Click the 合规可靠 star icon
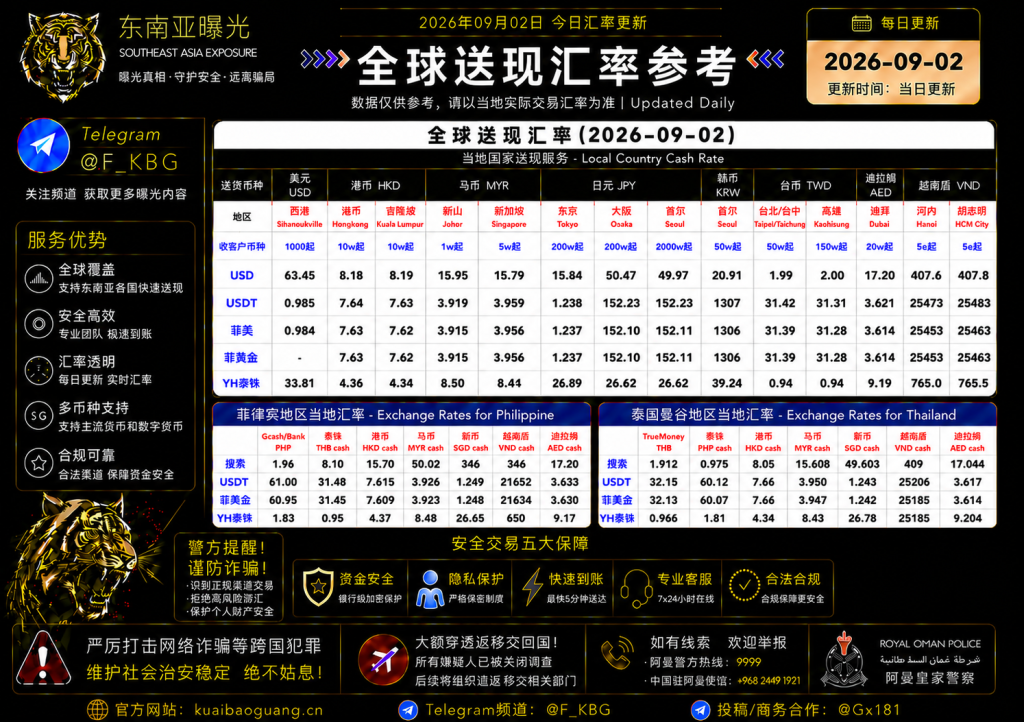Image resolution: width=1024 pixels, height=722 pixels. click(x=39, y=463)
